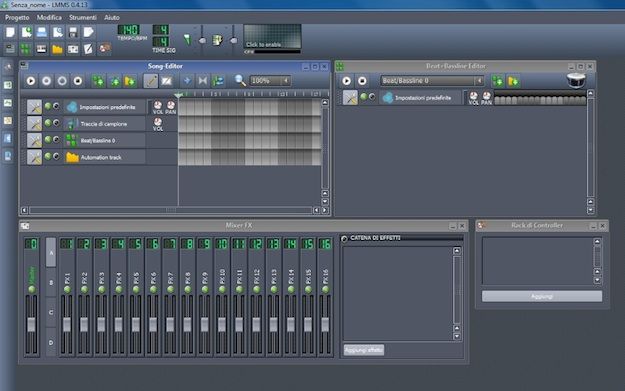Screen dimensions: 625x391
Task: Open track actions for Automation track
Action: [34, 157]
